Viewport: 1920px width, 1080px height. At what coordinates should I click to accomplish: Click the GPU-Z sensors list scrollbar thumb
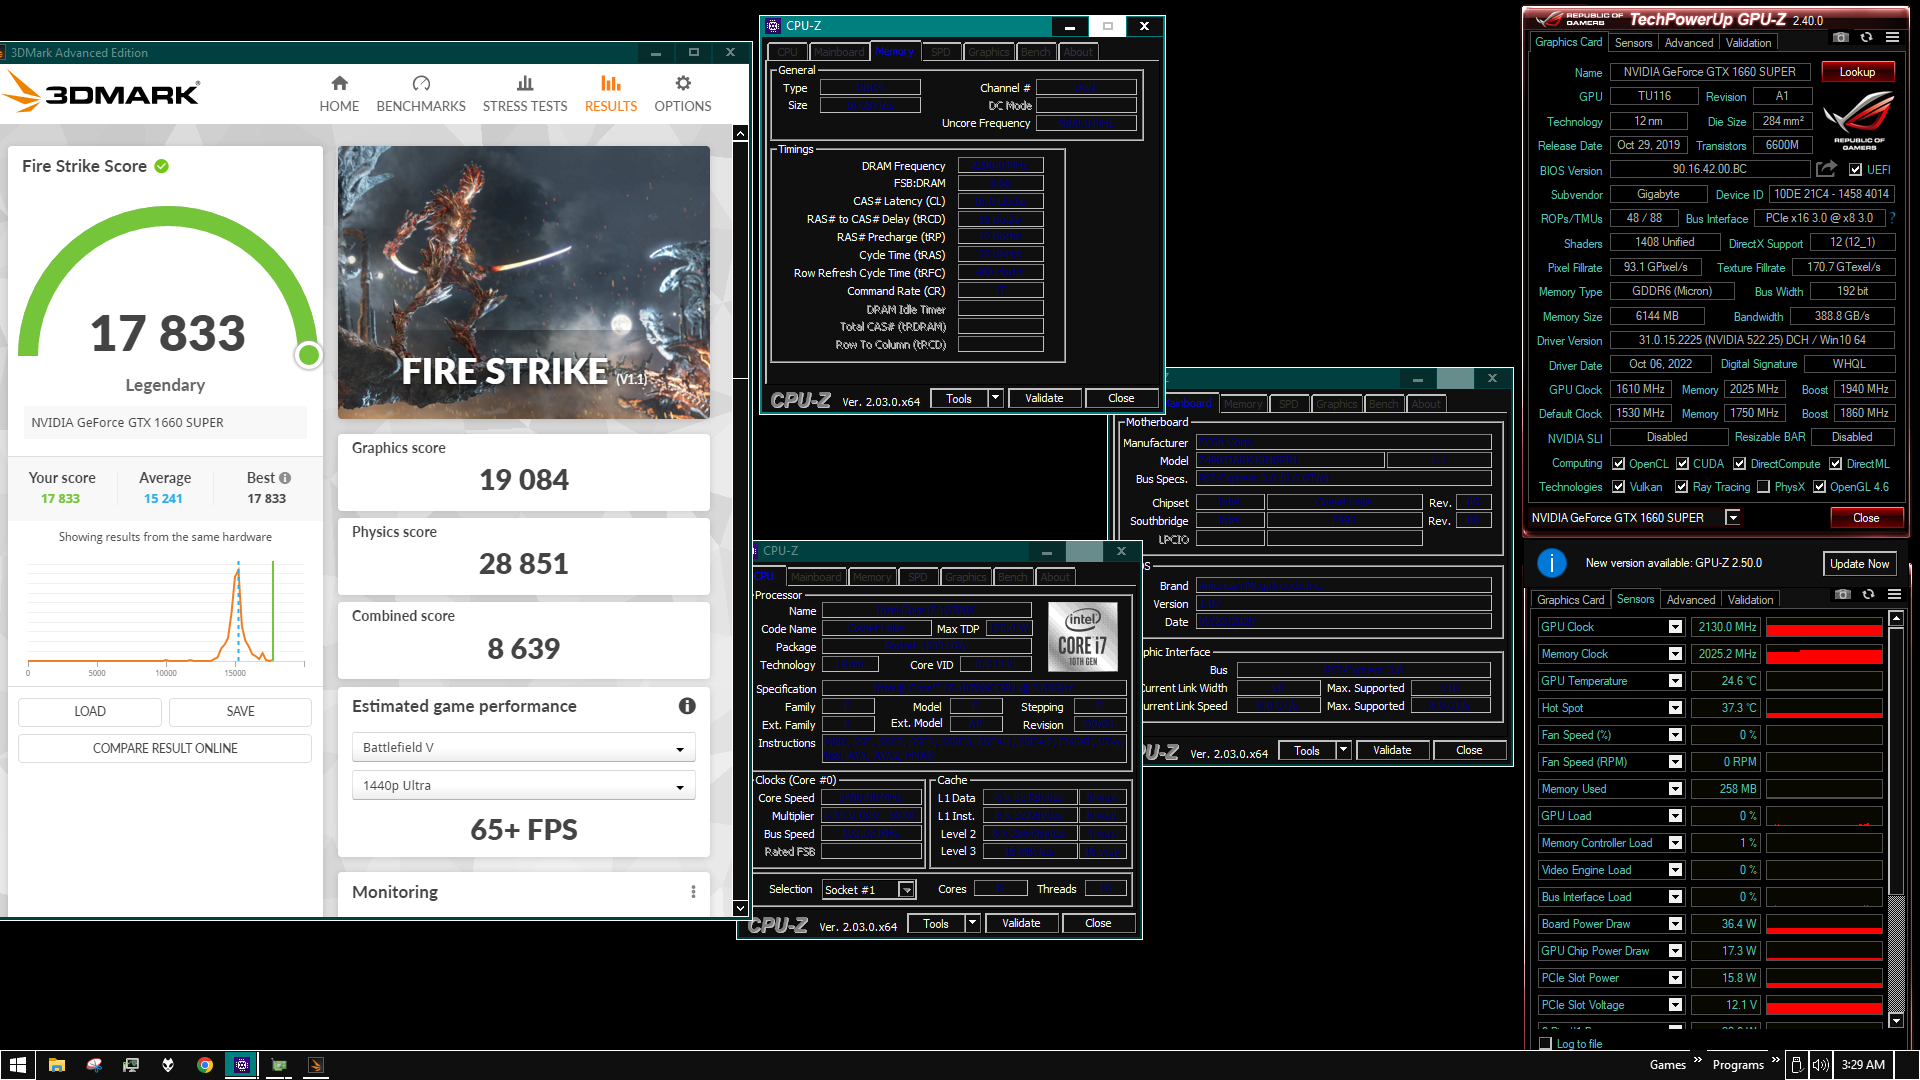click(x=1896, y=760)
